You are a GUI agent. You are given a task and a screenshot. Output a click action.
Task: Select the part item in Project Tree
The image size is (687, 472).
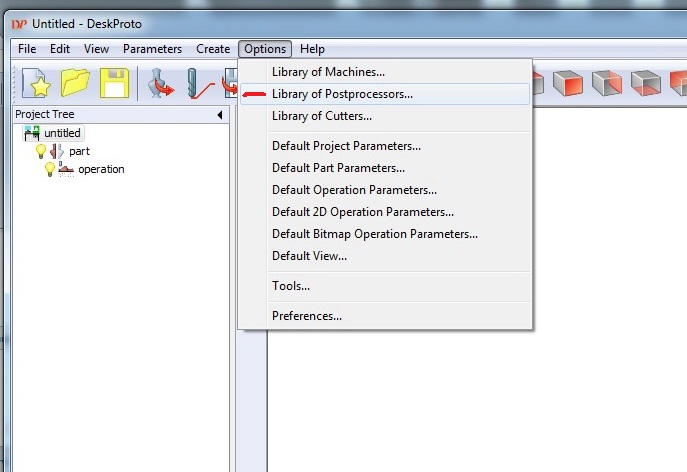tap(79, 151)
